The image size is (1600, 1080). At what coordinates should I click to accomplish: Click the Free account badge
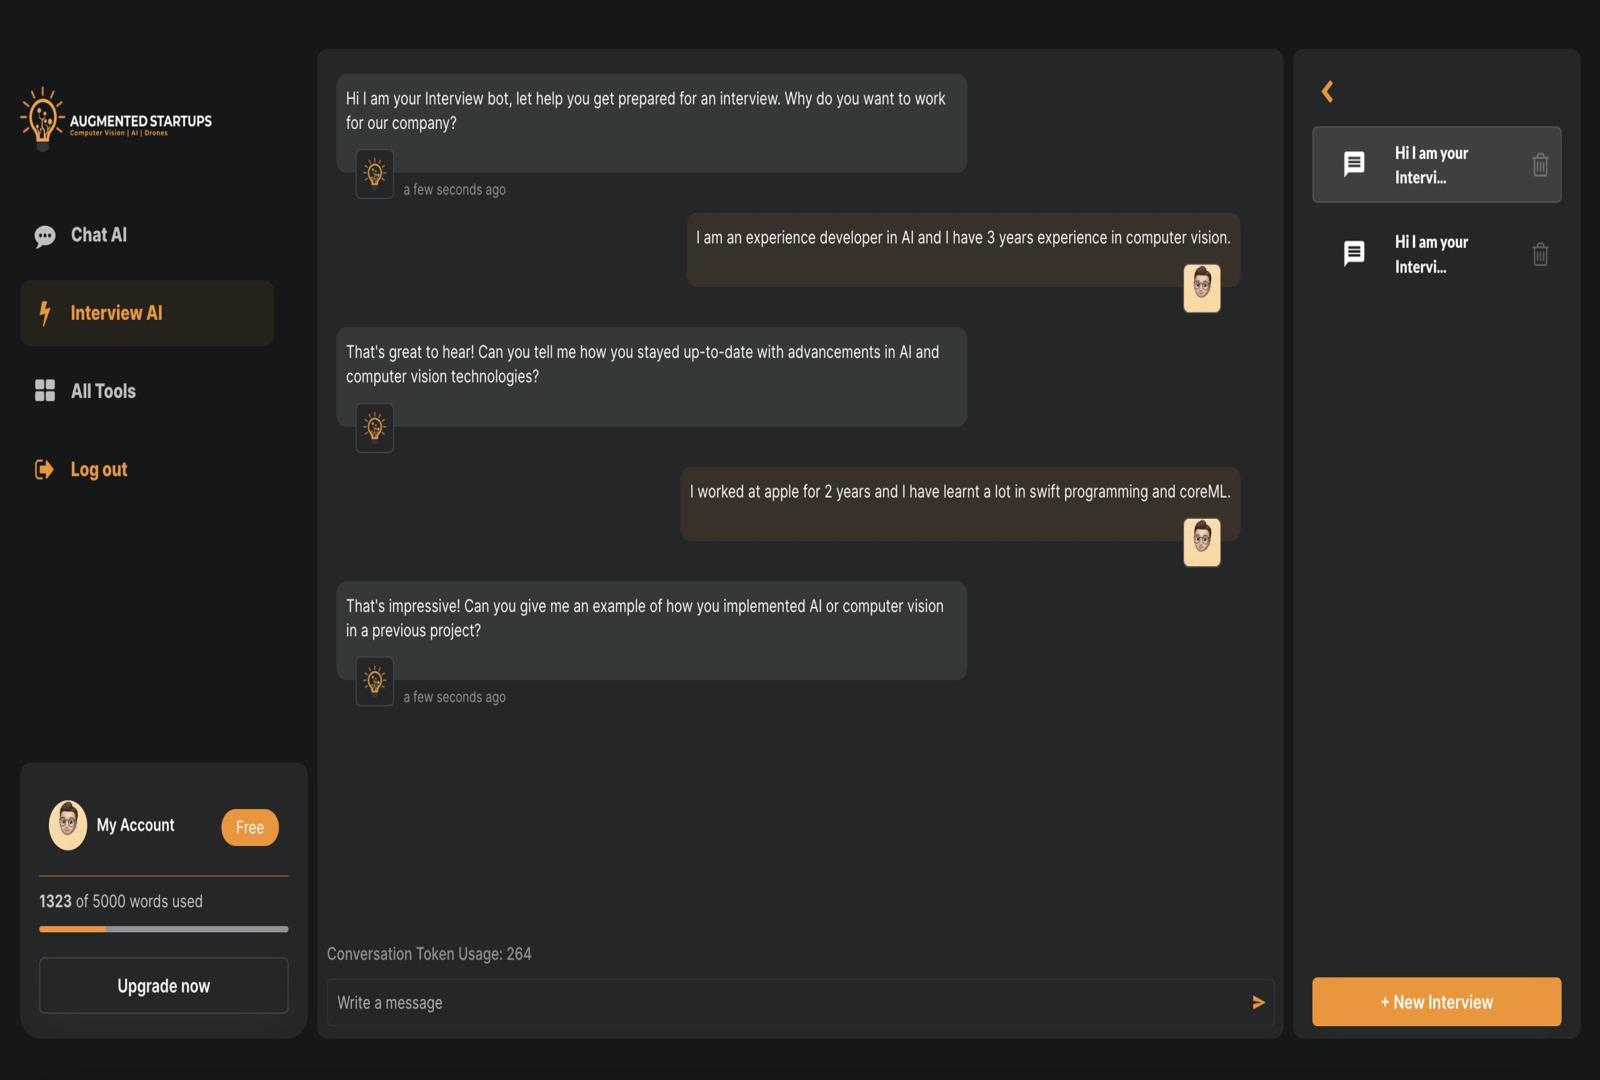click(249, 827)
